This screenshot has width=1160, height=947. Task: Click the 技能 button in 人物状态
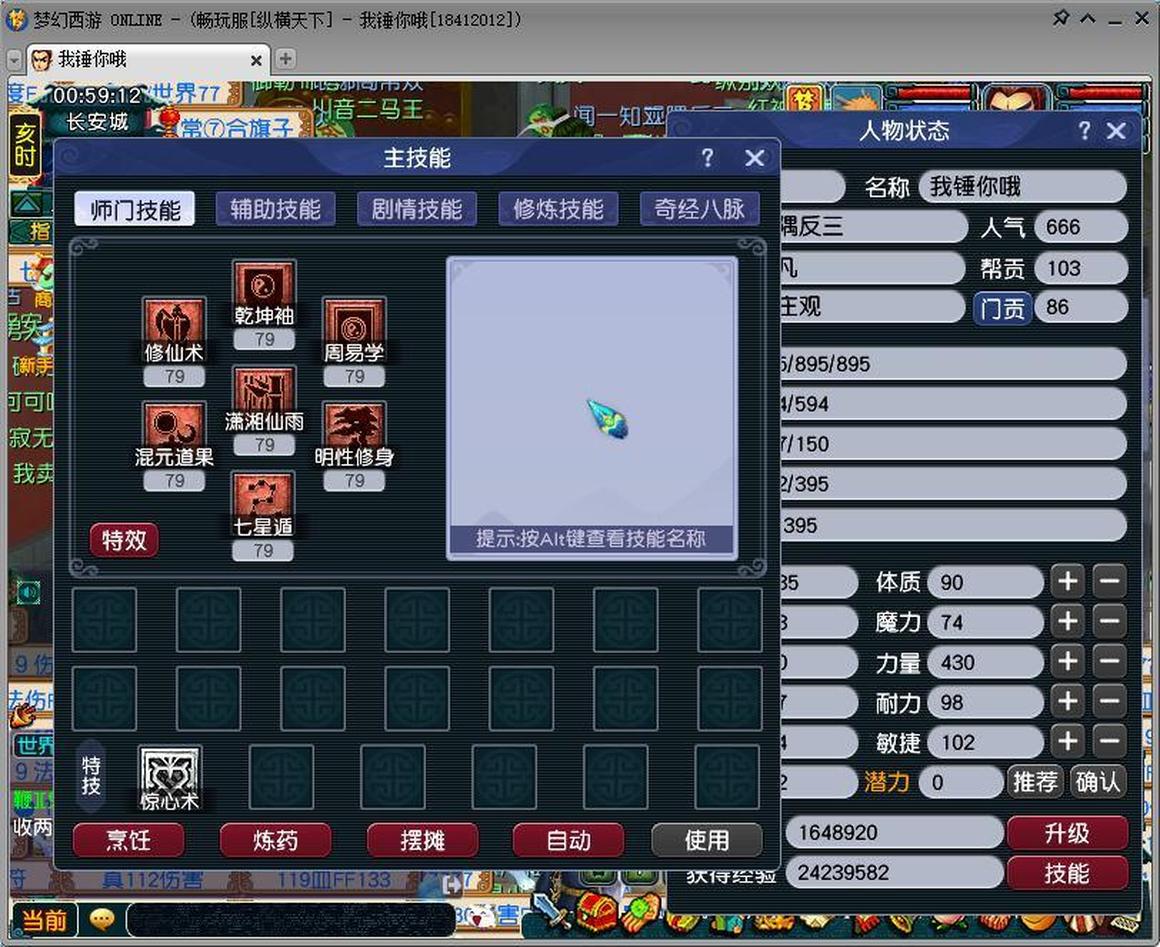coord(1067,873)
